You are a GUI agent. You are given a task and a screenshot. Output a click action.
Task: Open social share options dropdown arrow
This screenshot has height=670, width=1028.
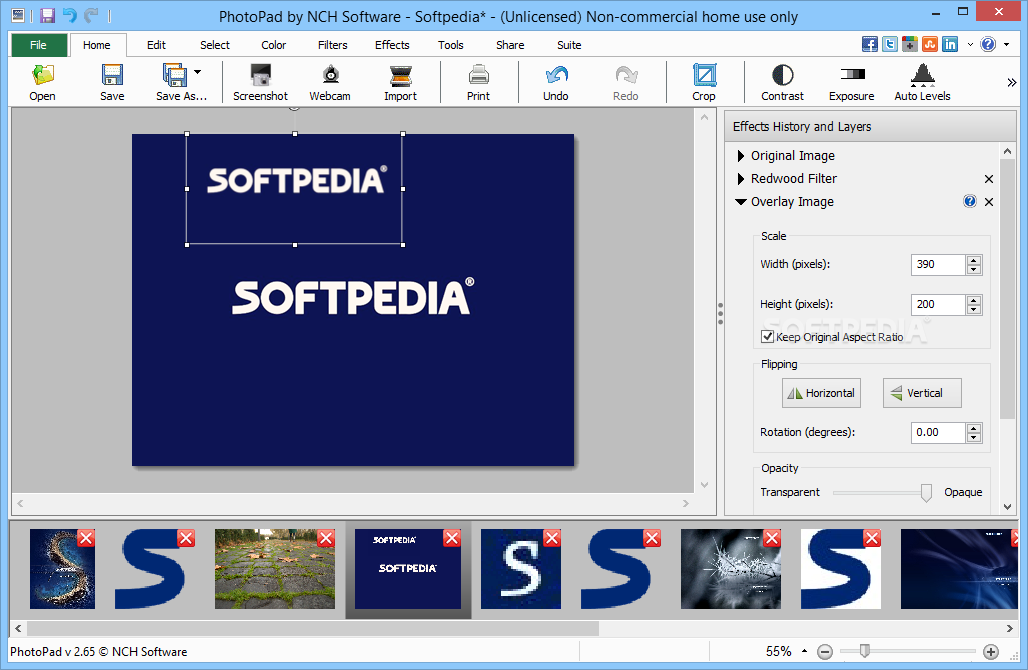(970, 45)
